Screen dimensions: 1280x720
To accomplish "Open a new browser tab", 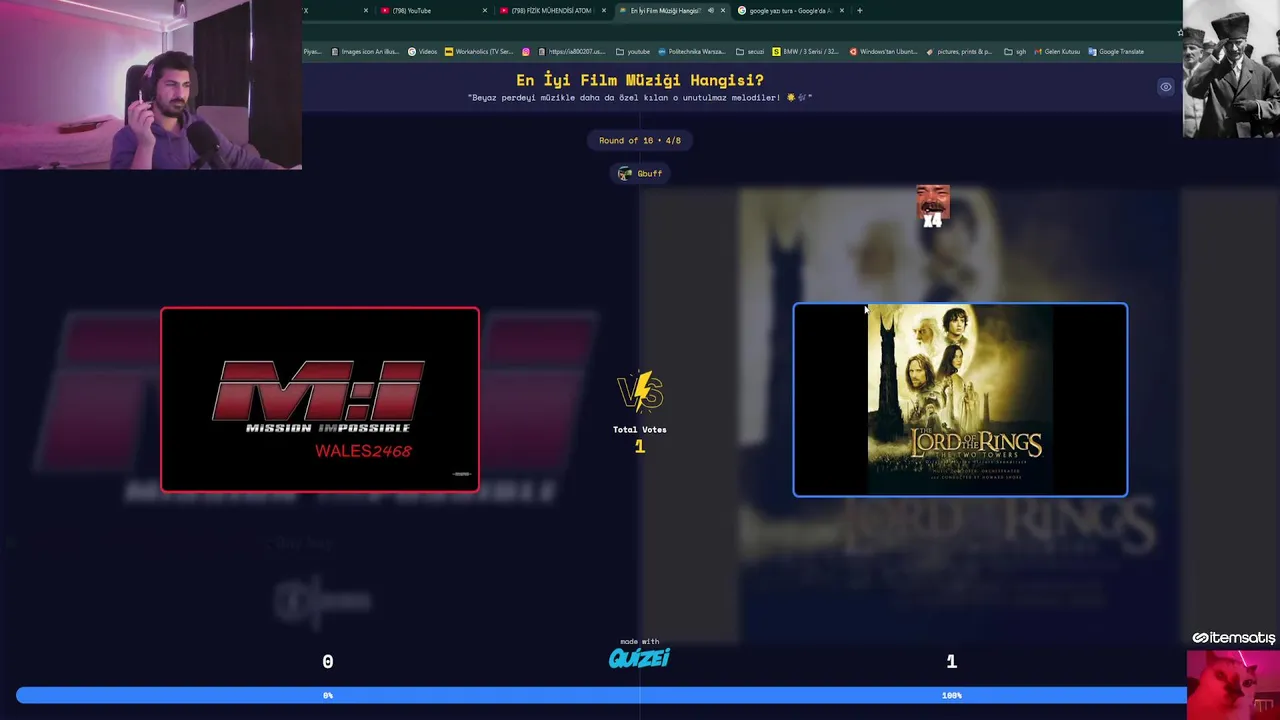I will [x=859, y=11].
